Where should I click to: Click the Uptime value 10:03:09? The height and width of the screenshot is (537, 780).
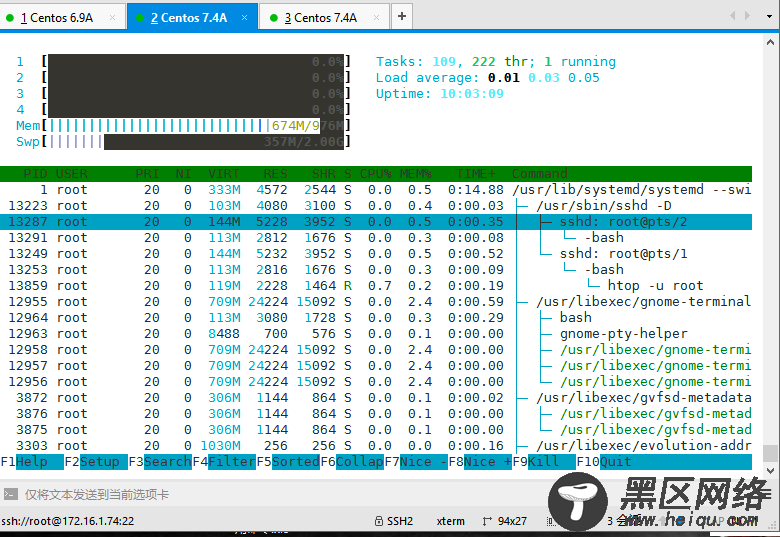[472, 94]
